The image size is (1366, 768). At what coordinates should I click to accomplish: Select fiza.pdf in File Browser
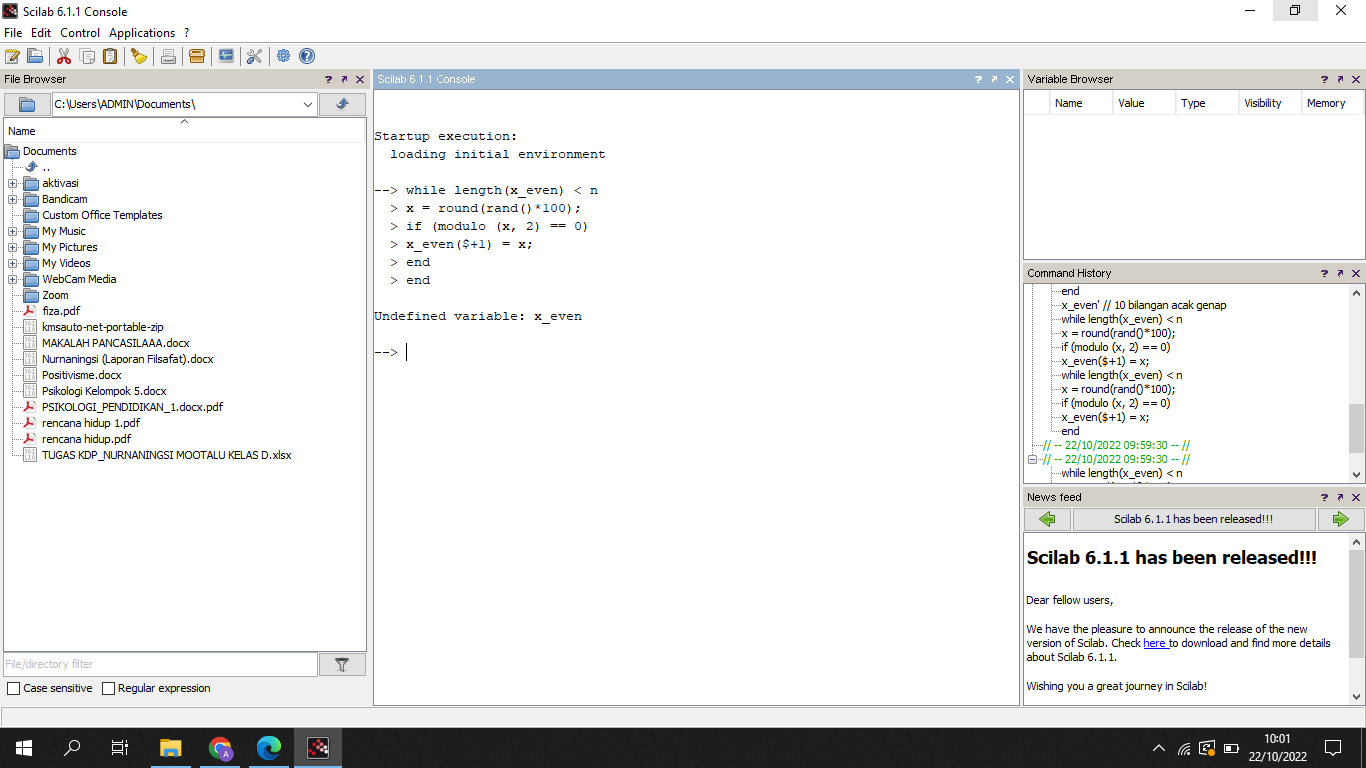coord(61,311)
